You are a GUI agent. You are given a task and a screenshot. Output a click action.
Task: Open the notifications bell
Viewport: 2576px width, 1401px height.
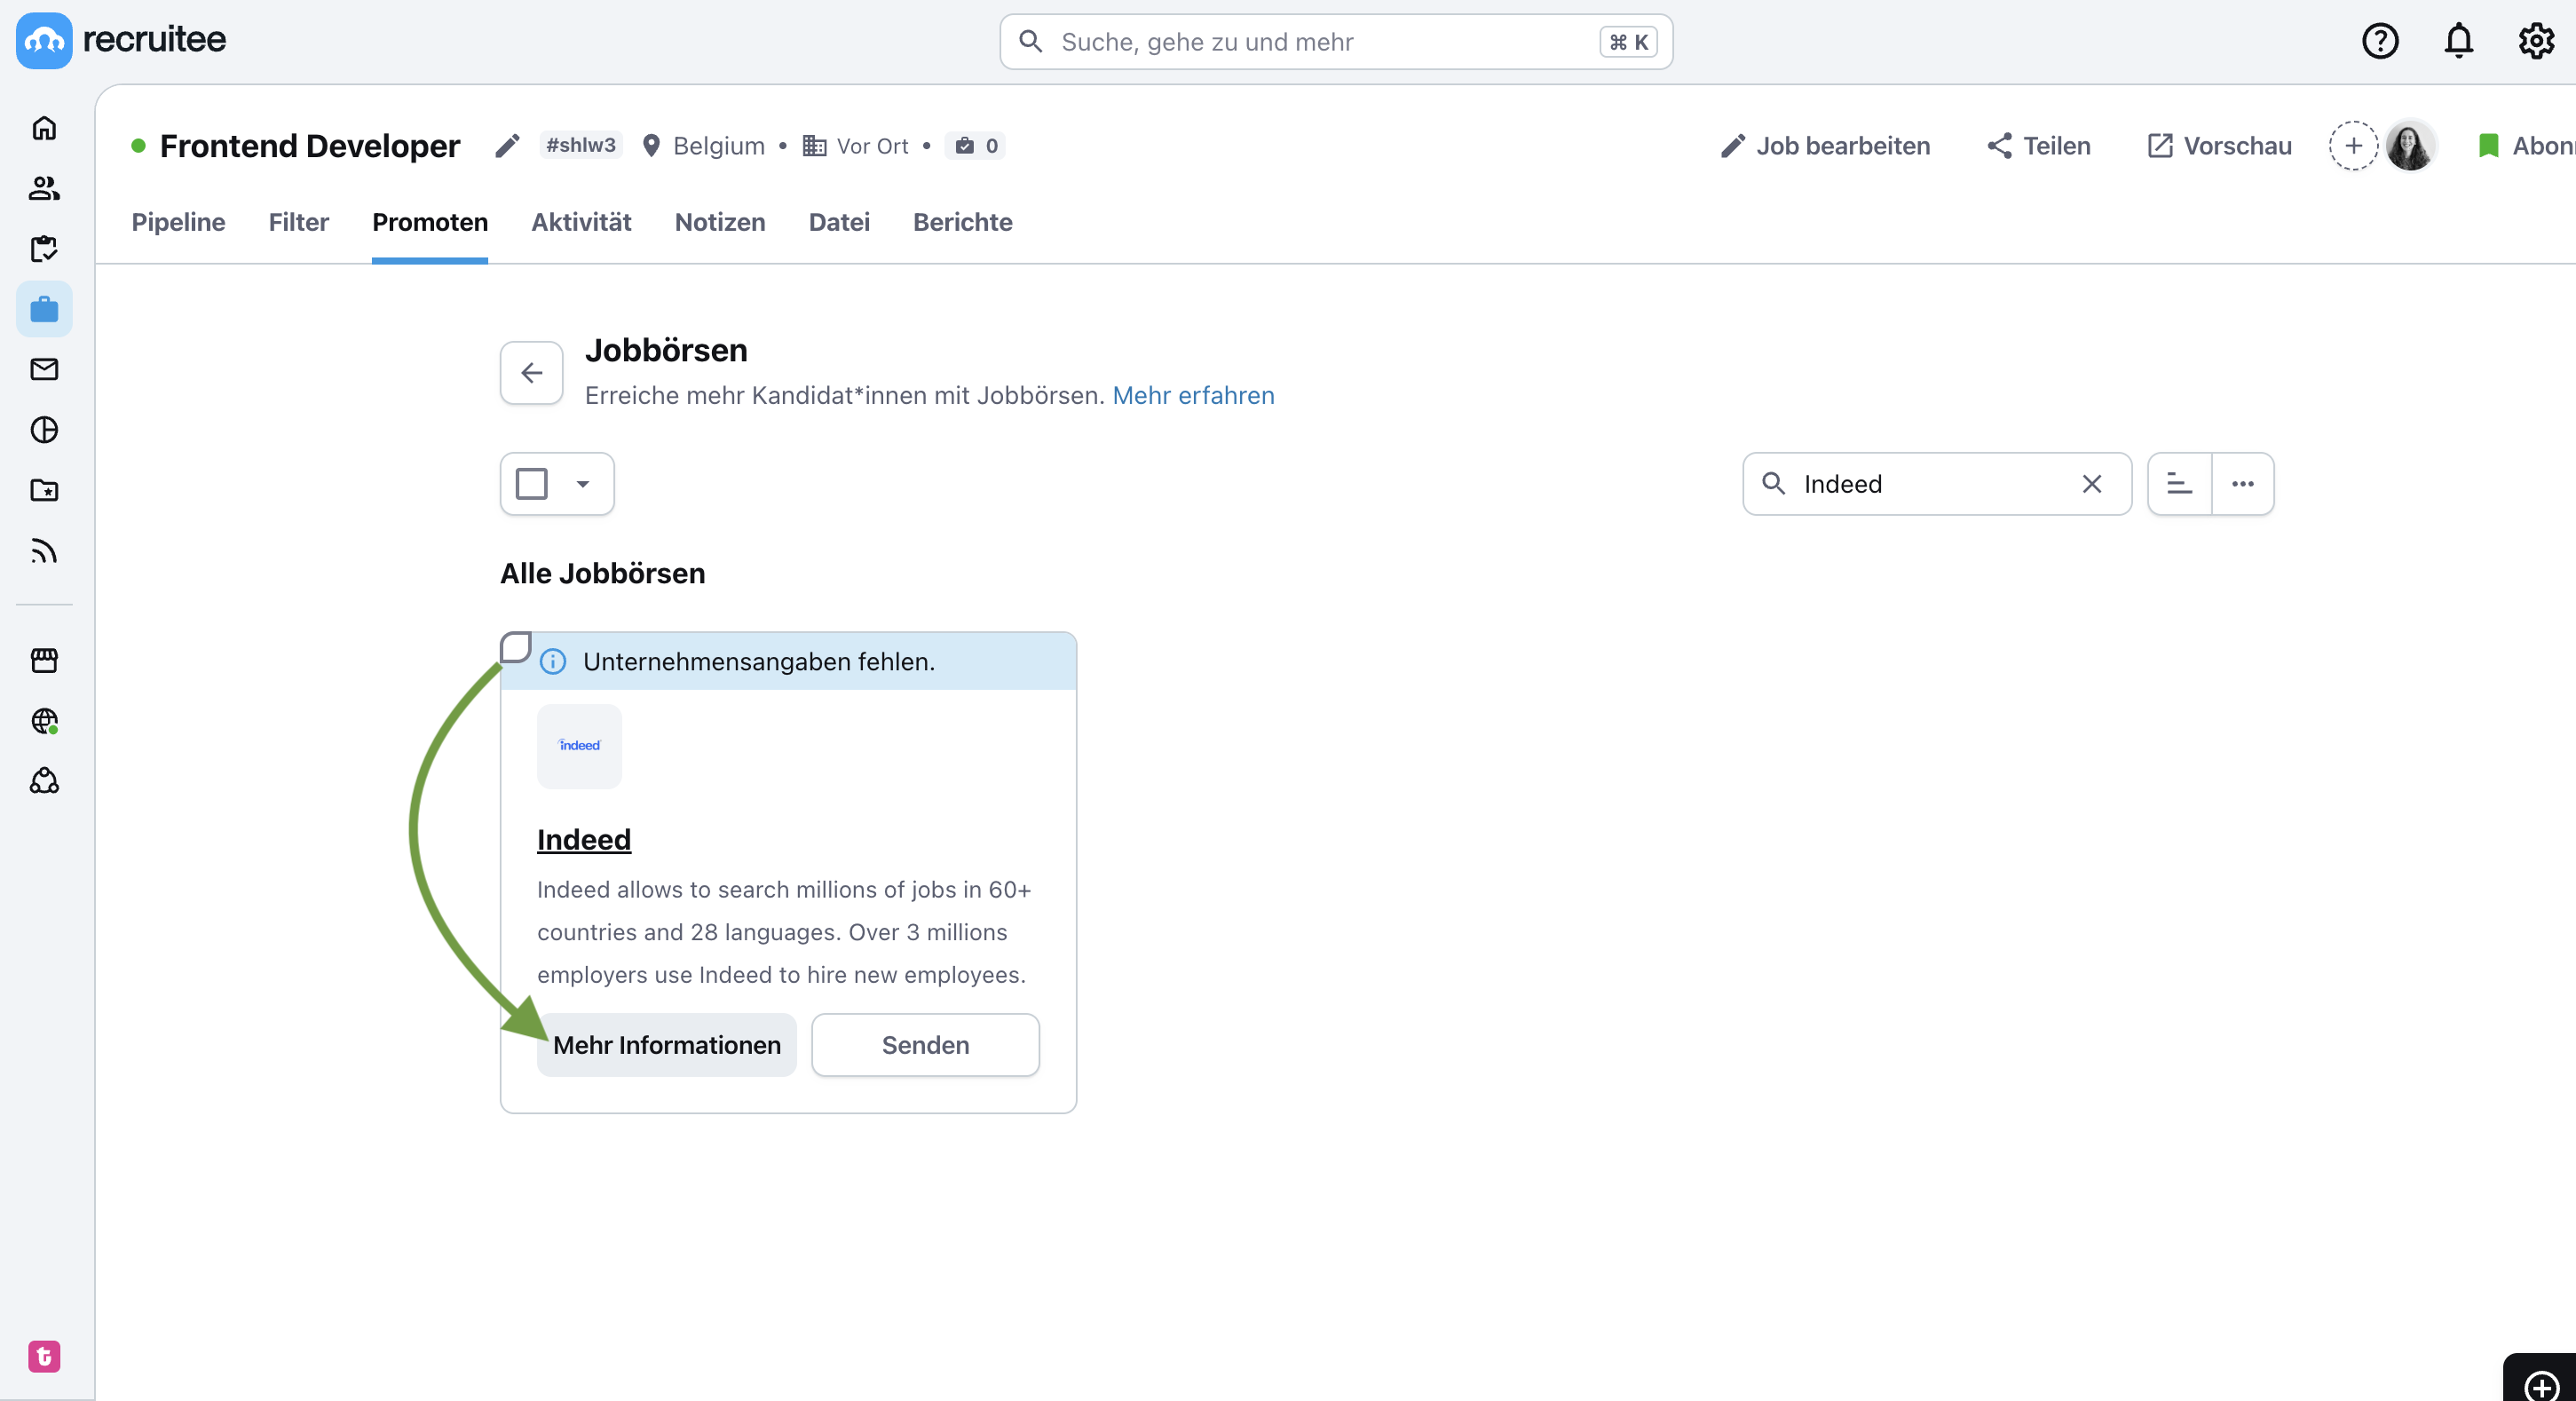(2458, 40)
